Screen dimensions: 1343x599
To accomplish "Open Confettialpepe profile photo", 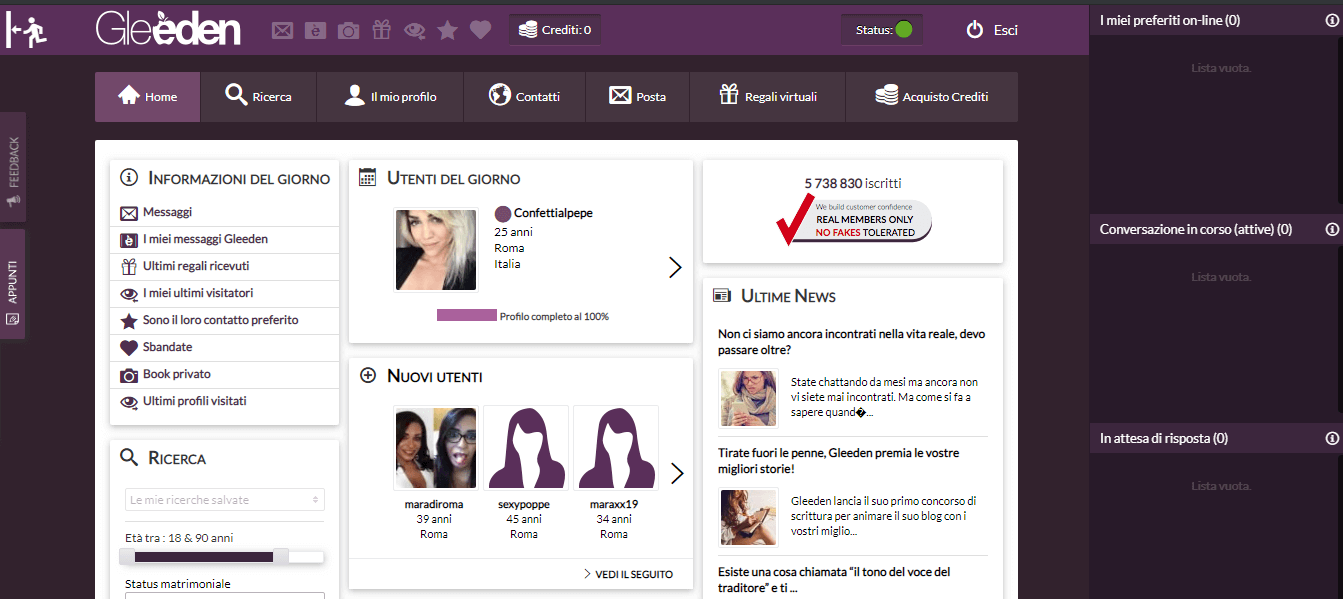I will pos(435,250).
